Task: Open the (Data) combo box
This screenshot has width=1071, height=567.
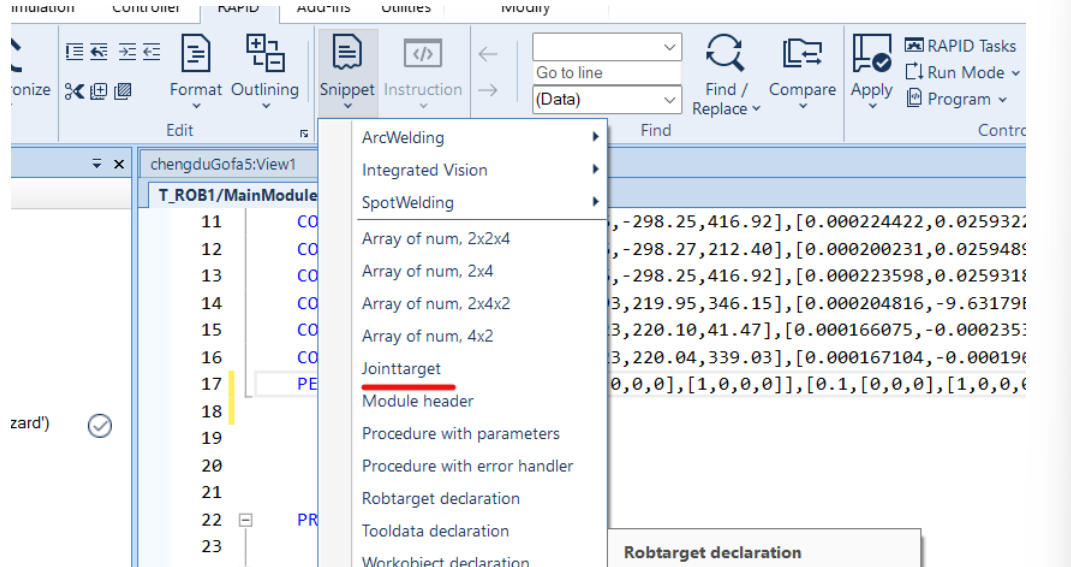Action: coord(606,100)
